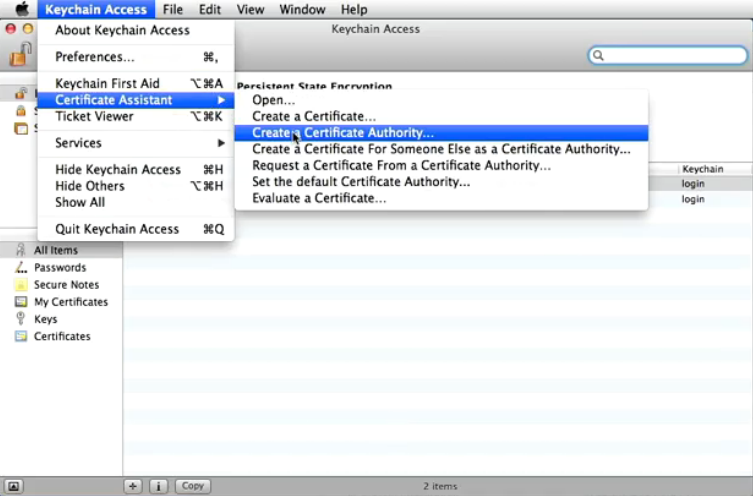Select Keys in the Category list
Viewport: 753px width, 496px height.
pos(61,319)
